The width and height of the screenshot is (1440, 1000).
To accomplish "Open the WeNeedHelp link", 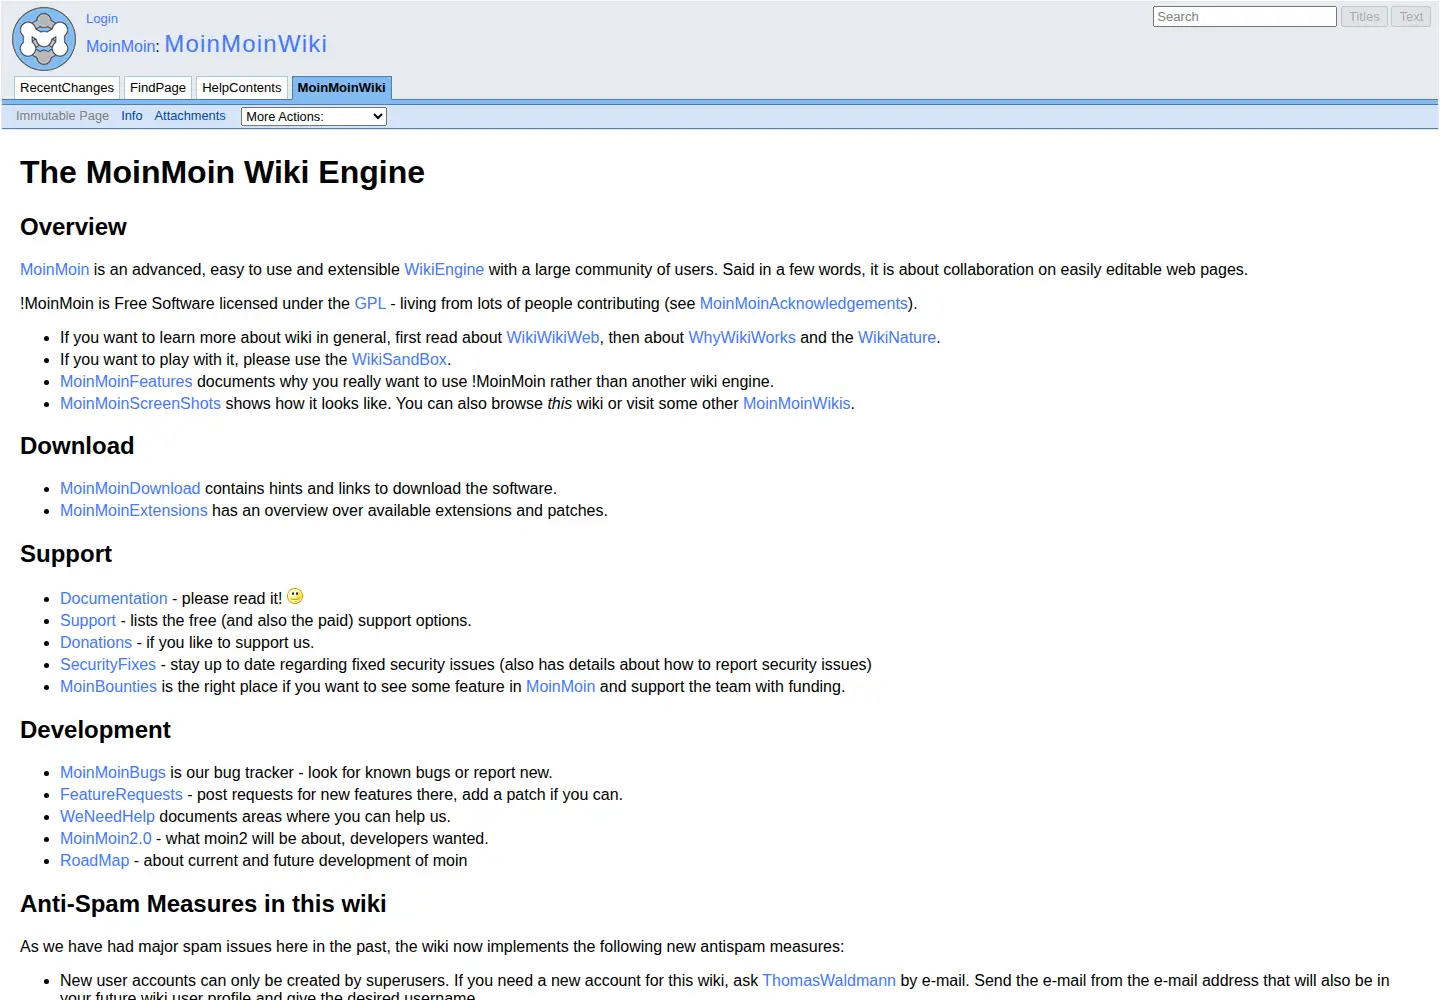I will pyautogui.click(x=107, y=816).
